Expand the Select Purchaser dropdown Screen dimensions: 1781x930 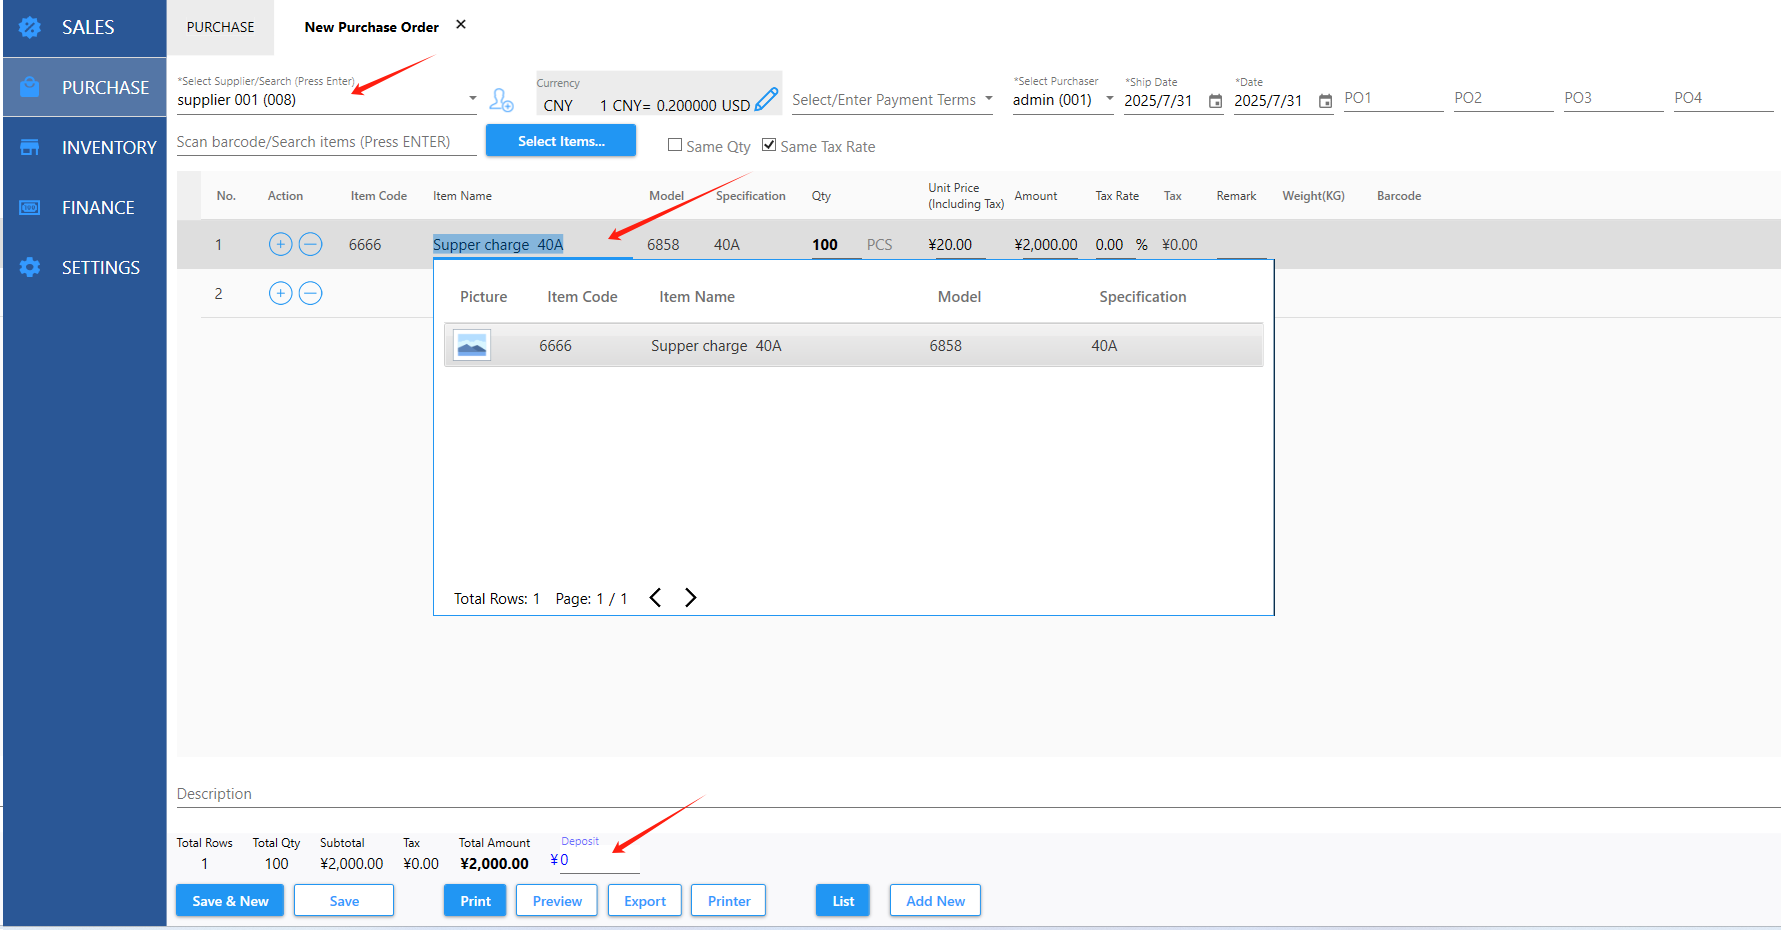click(1109, 99)
